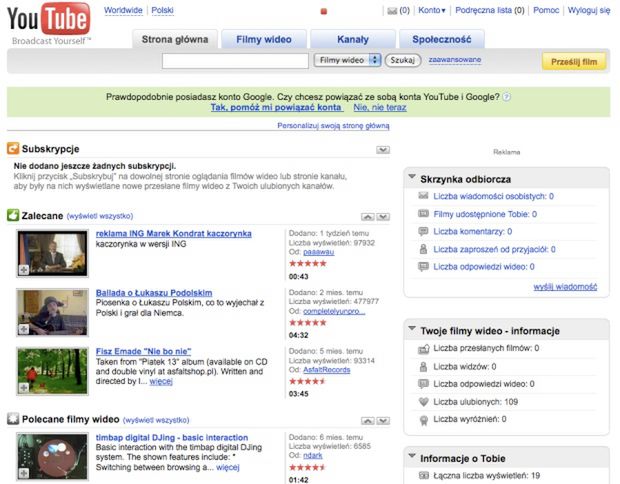Rate the ING Marek Kondrat video stars
Viewport: 620px width, 484px height.
308,263
